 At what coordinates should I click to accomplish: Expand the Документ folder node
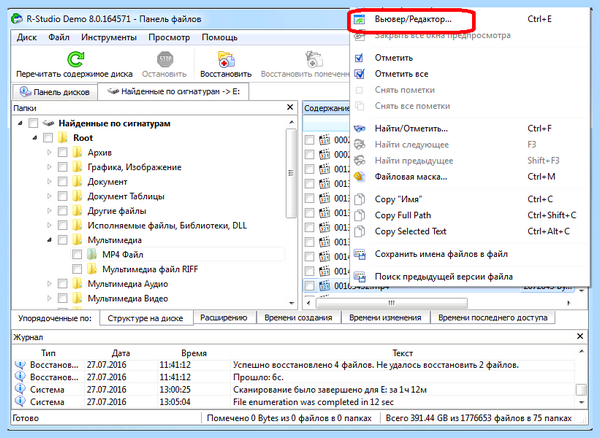point(49,181)
